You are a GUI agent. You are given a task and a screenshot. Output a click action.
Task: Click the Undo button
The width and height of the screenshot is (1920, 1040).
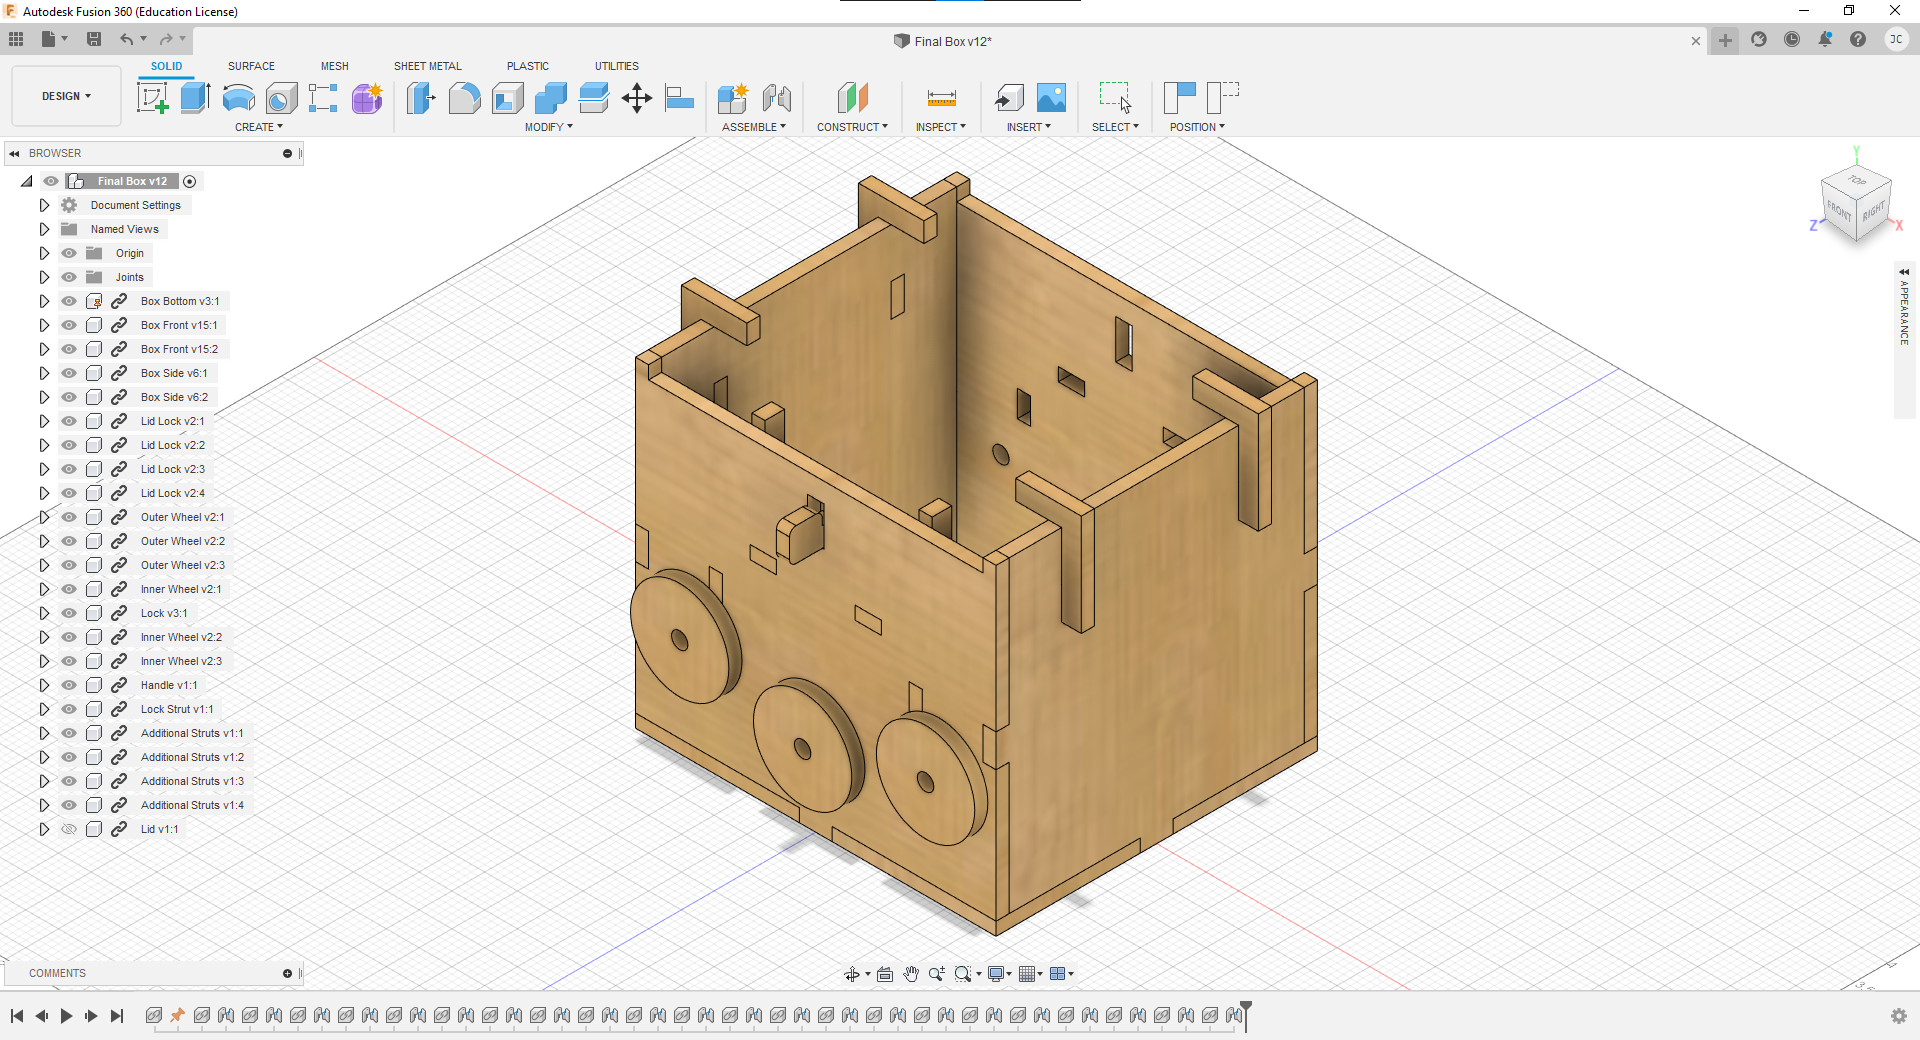pyautogui.click(x=126, y=39)
